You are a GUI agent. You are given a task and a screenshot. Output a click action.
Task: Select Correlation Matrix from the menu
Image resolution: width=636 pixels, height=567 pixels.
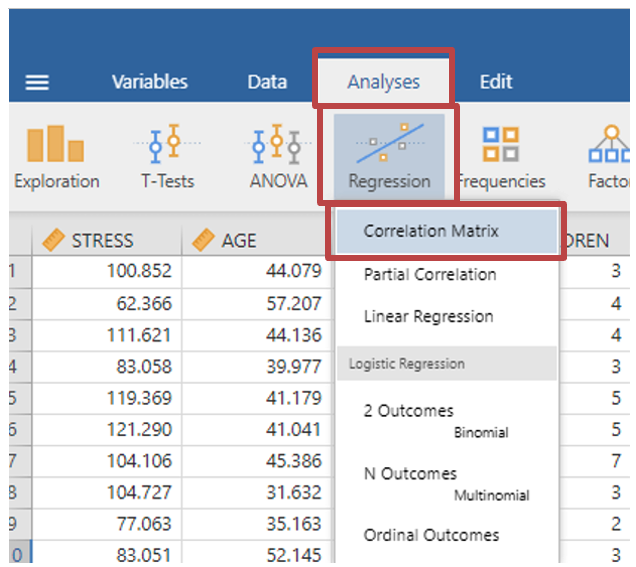click(430, 231)
